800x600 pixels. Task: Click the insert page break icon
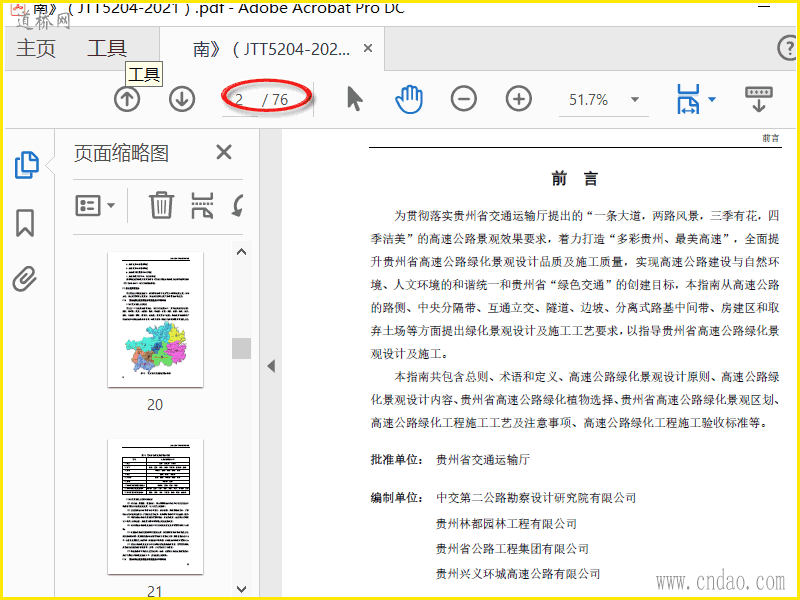pyautogui.click(x=202, y=205)
